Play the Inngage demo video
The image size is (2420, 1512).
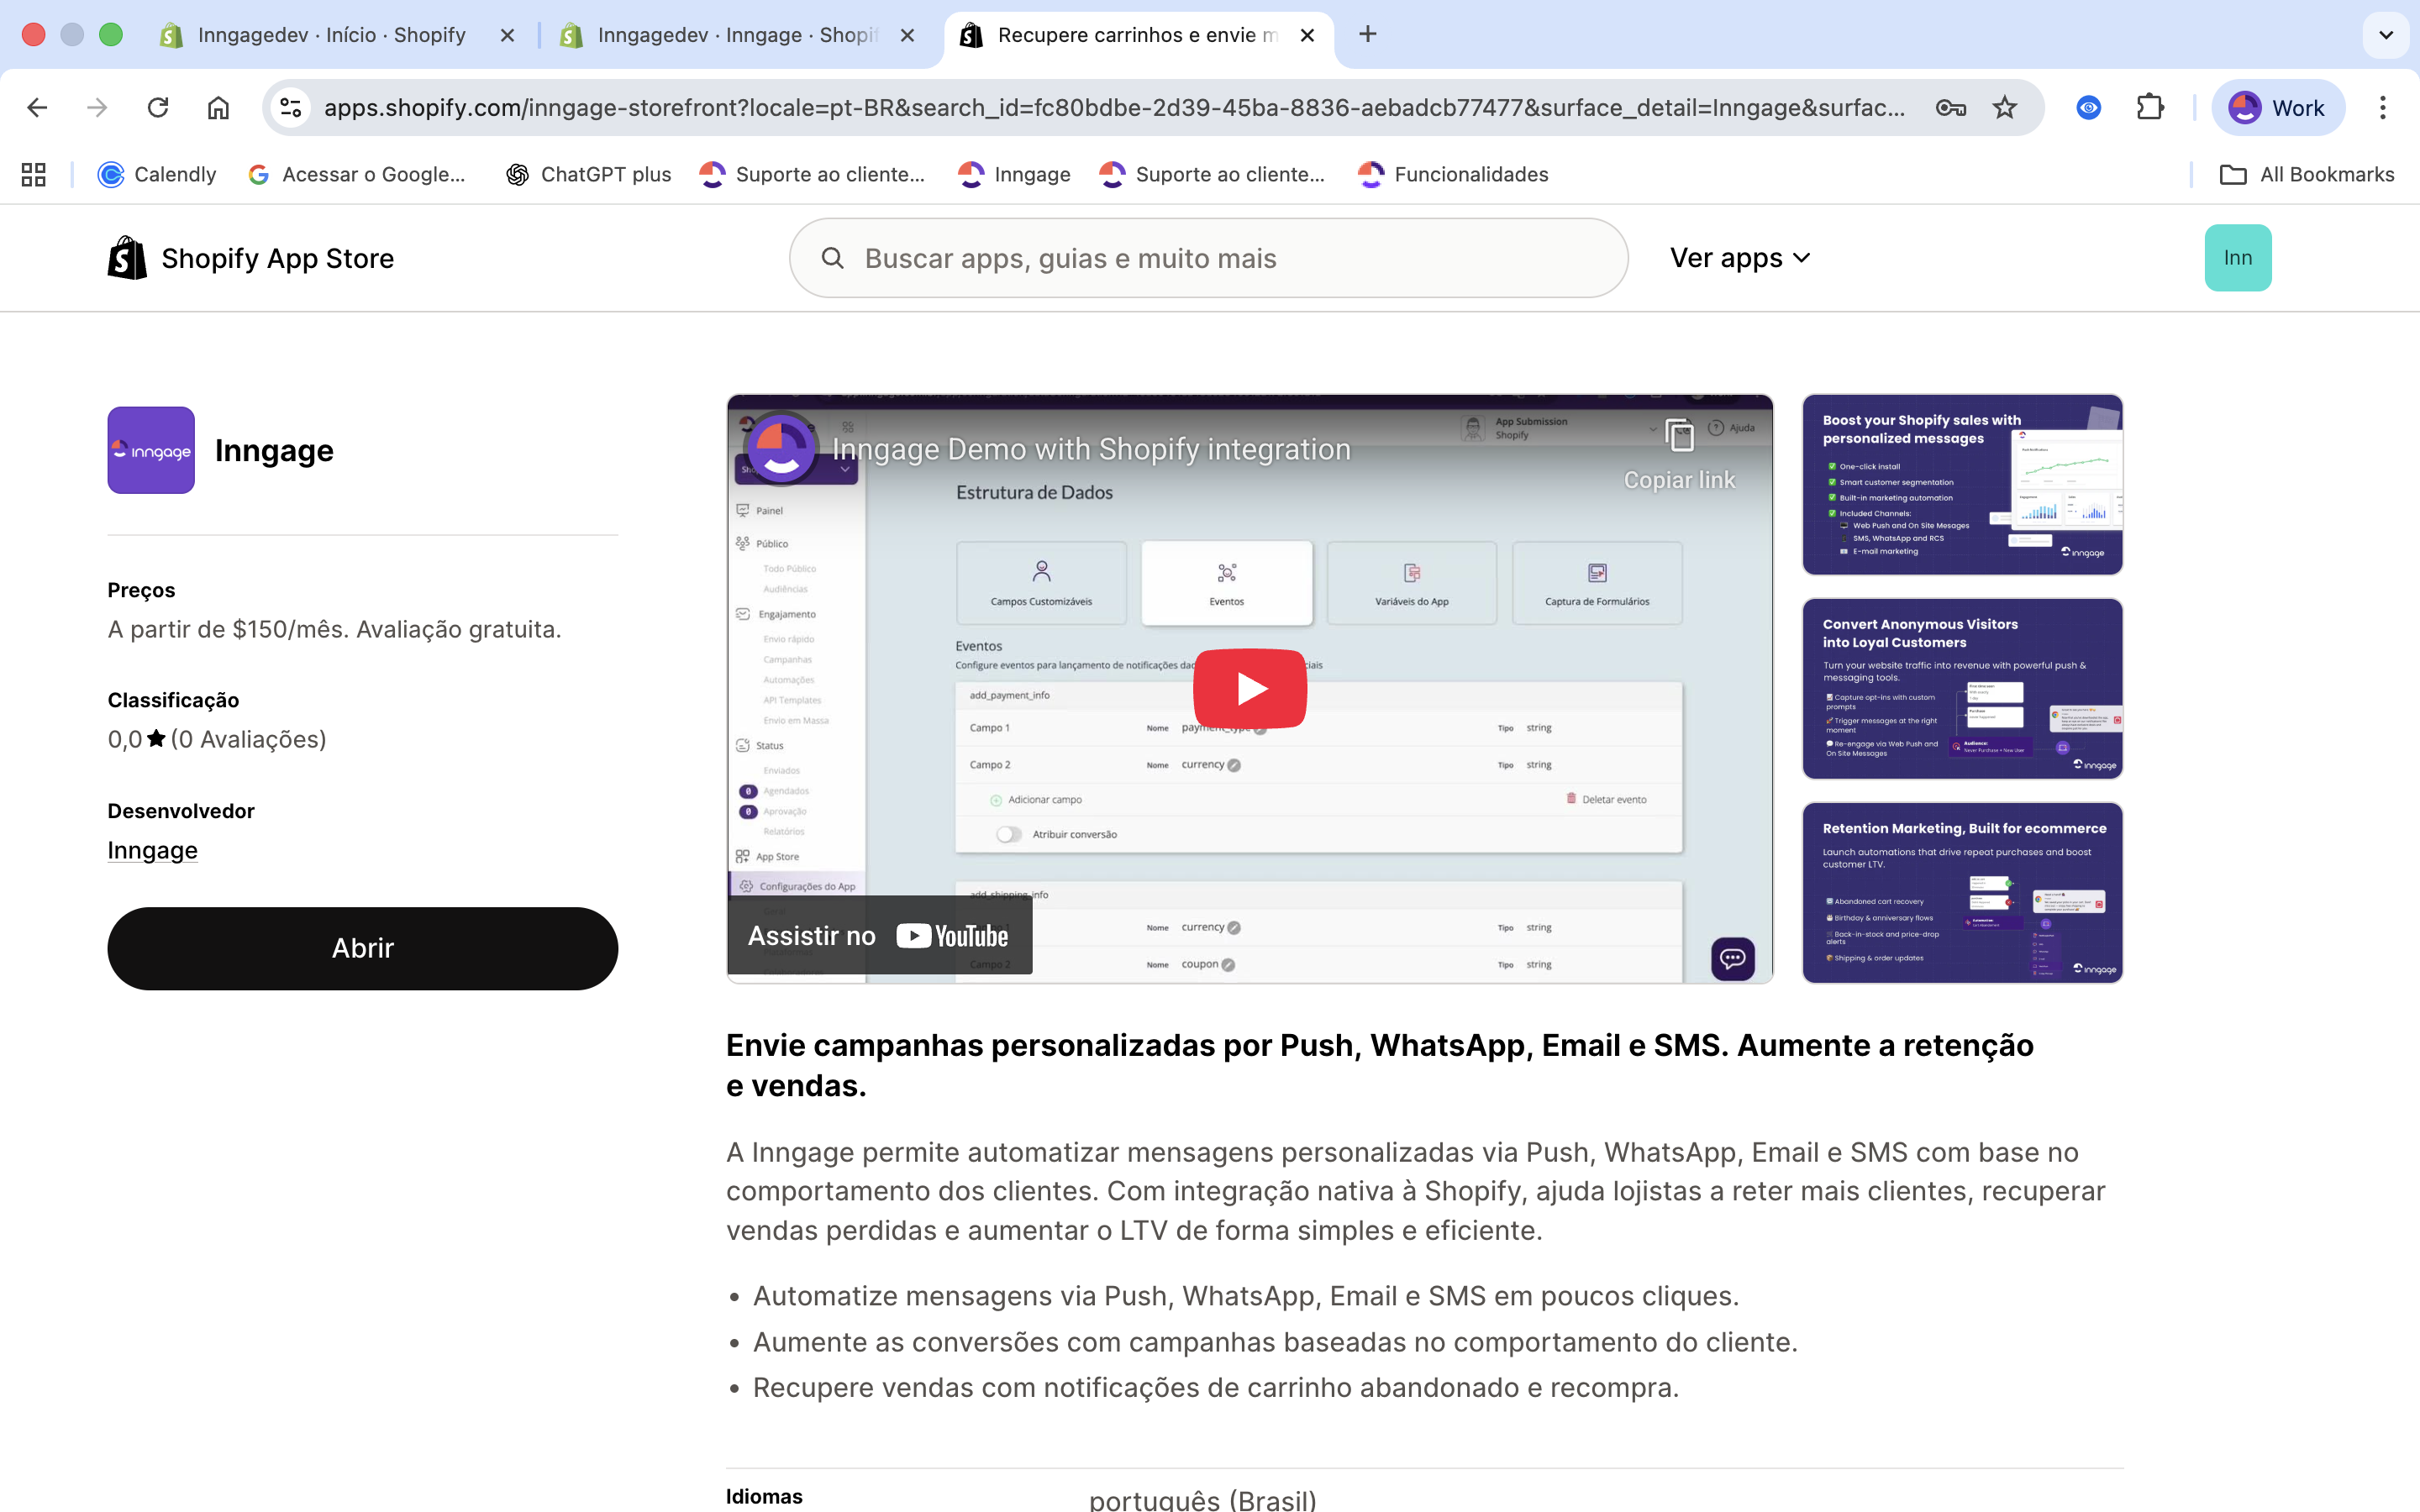(1250, 688)
